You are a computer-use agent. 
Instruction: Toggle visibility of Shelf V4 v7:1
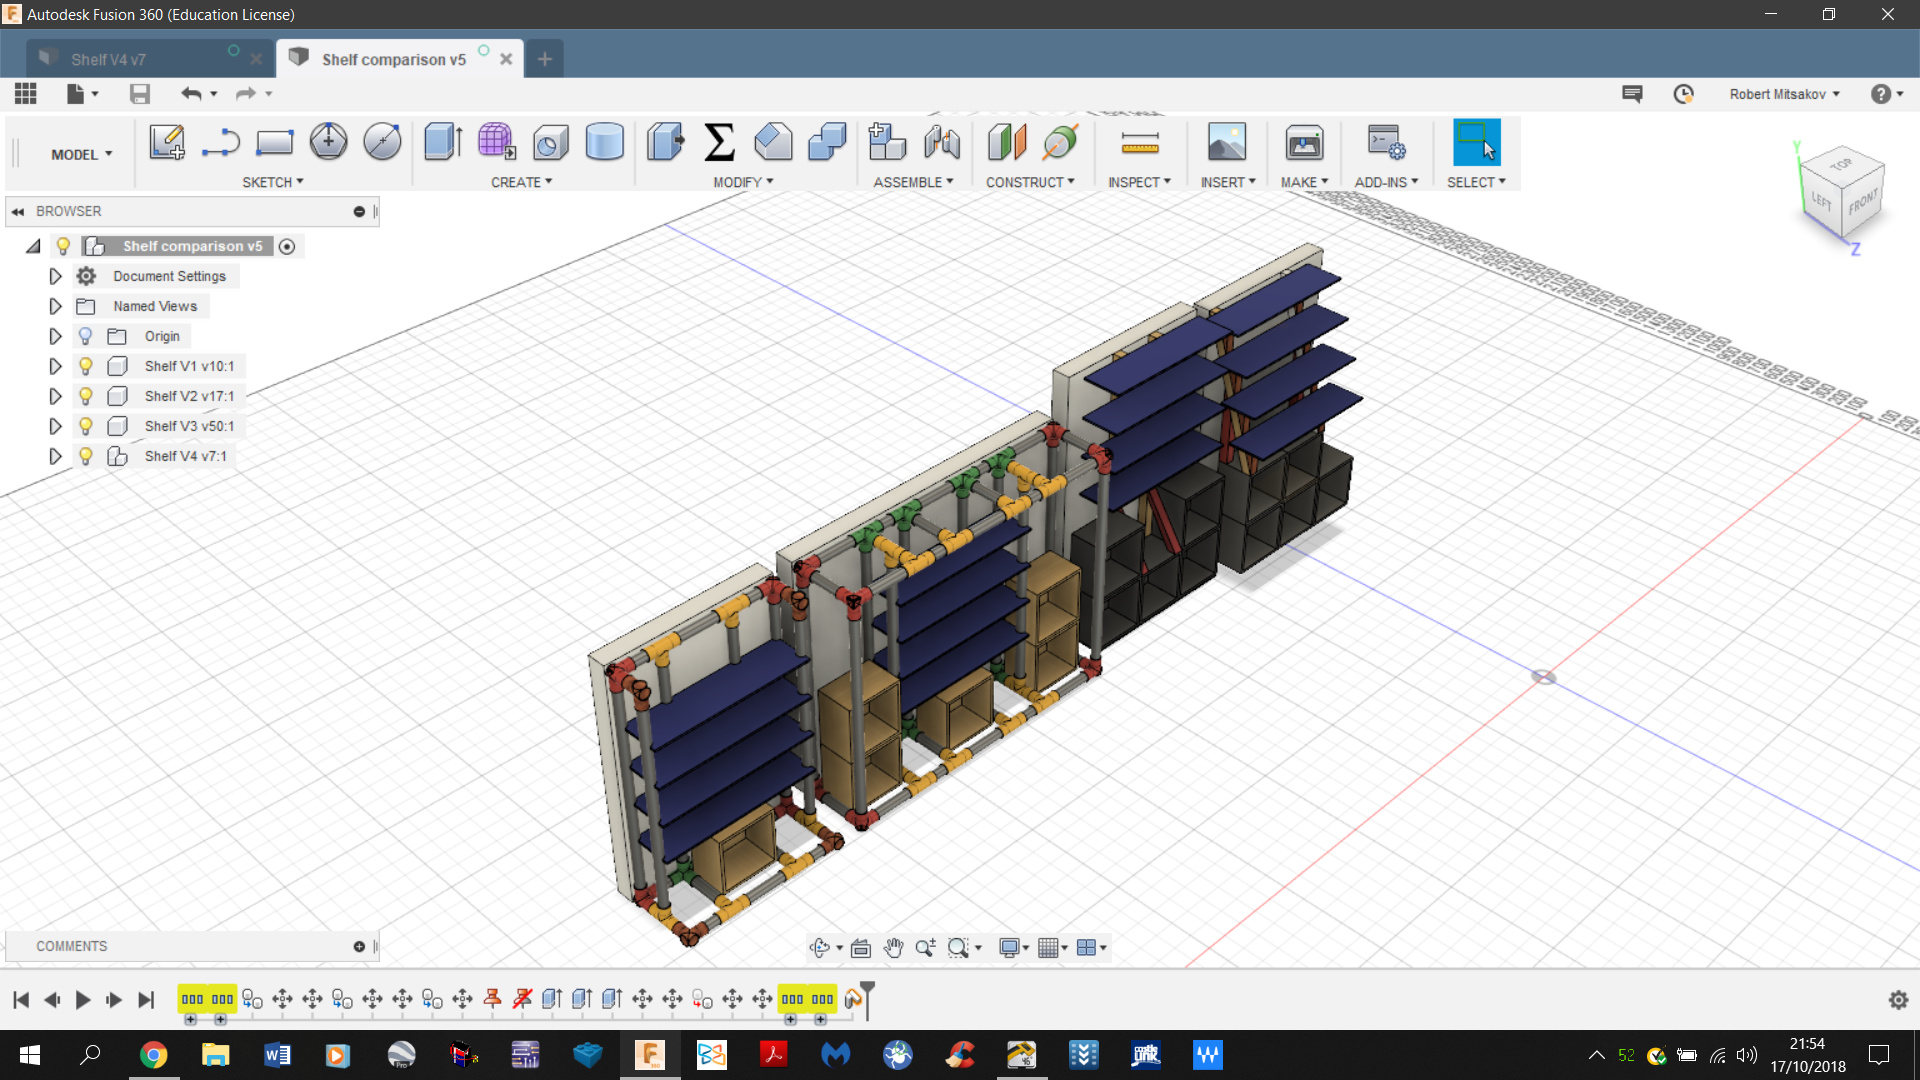tap(86, 456)
